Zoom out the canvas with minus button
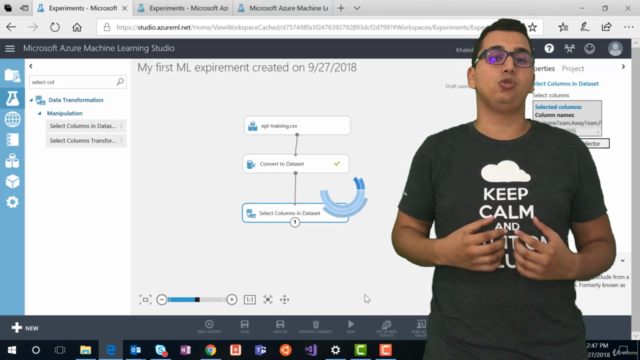Image resolution: width=640 pixels, height=360 pixels. coord(162,300)
